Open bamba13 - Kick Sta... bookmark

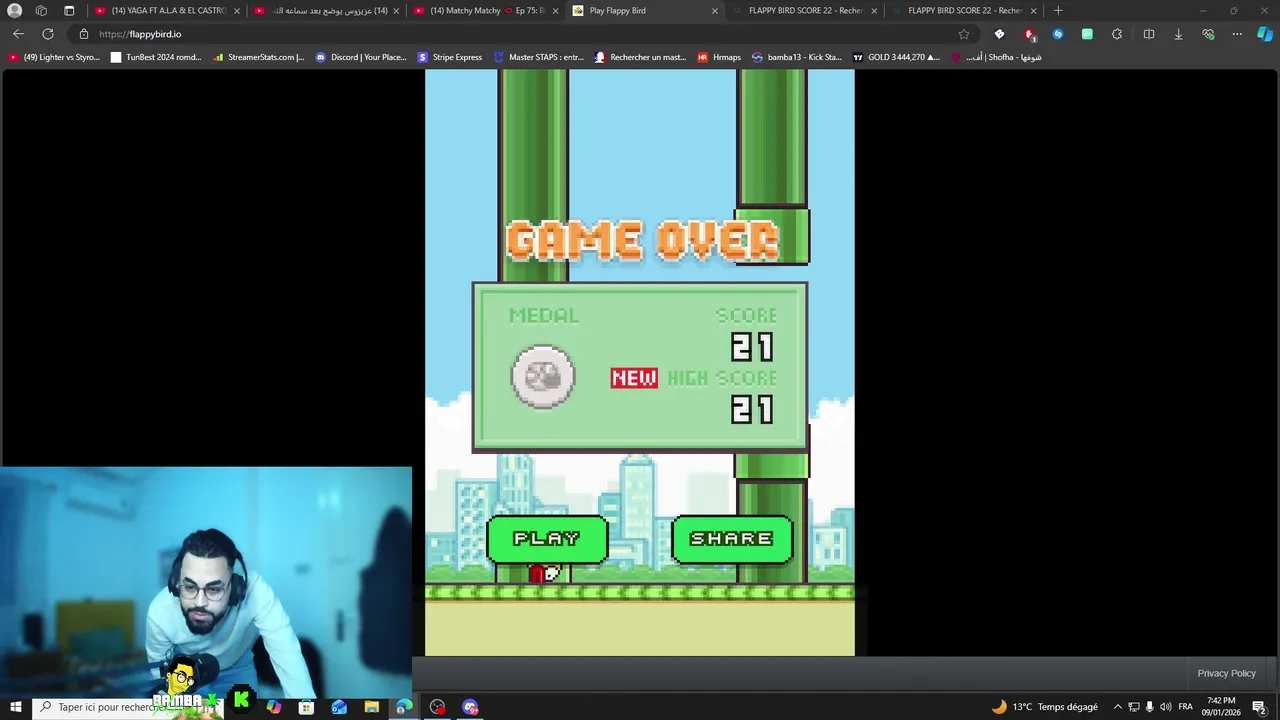pos(797,57)
